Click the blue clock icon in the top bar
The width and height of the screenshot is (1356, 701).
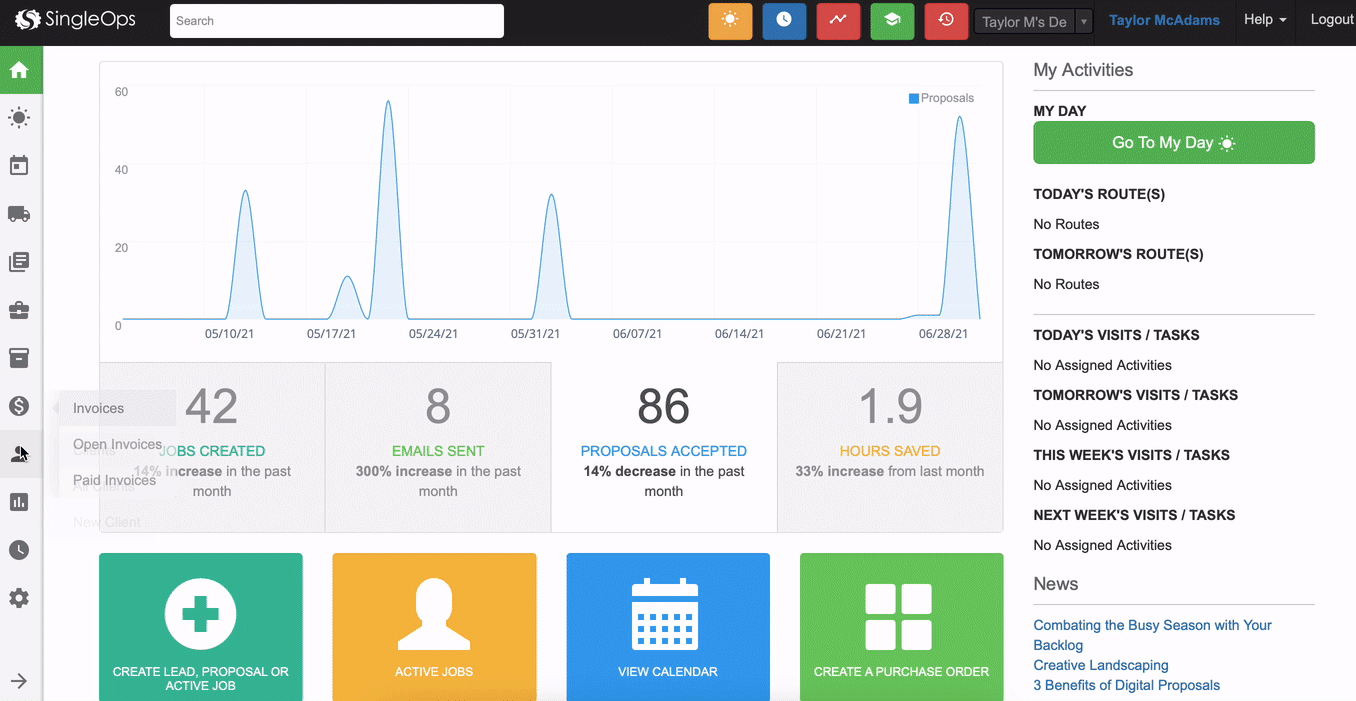click(784, 20)
